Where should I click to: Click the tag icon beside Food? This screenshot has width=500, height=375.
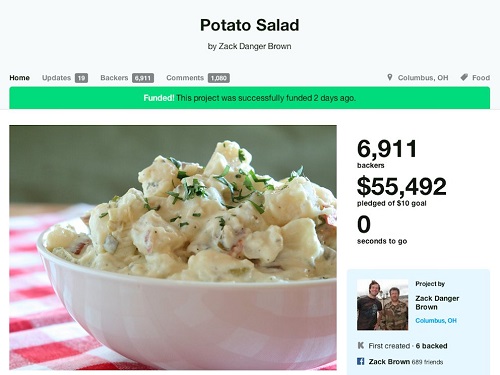464,77
